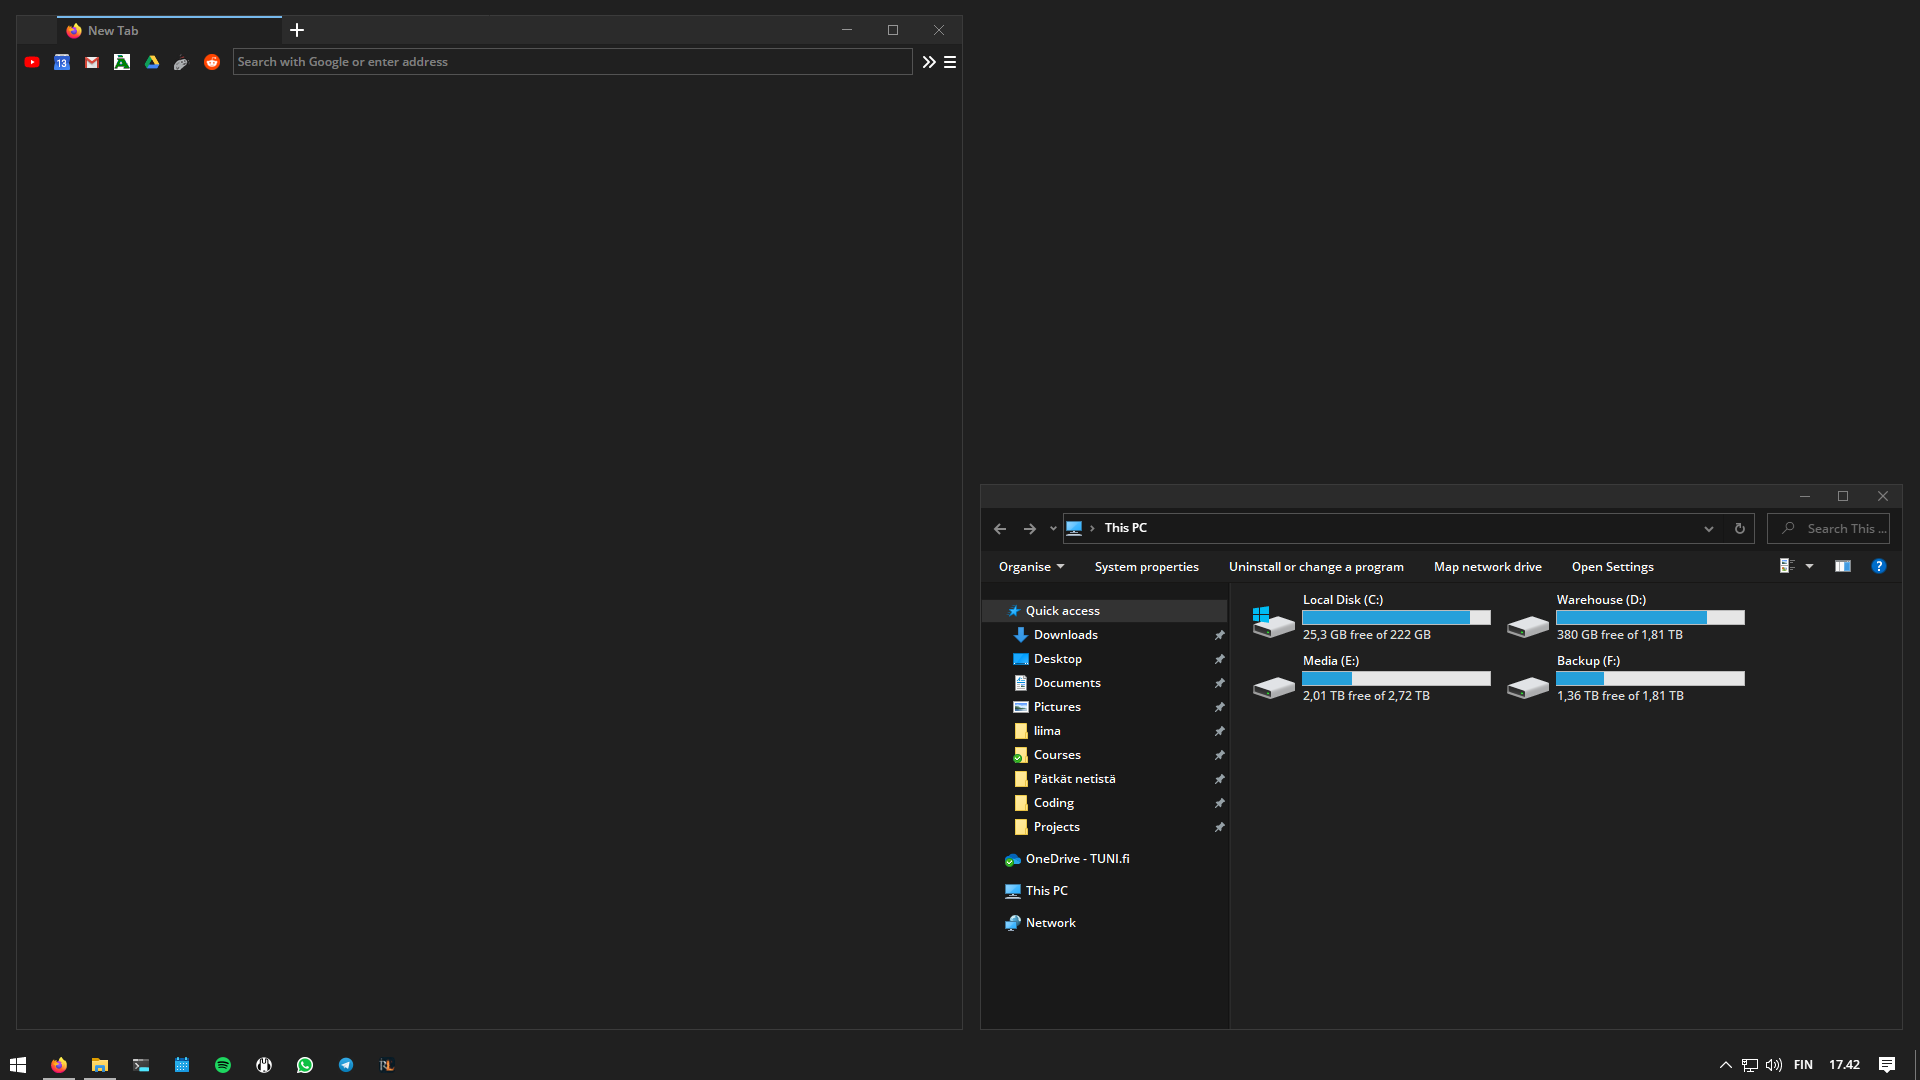Select Quick access in navigation pane
The width and height of the screenshot is (1920, 1080).
[1104, 611]
